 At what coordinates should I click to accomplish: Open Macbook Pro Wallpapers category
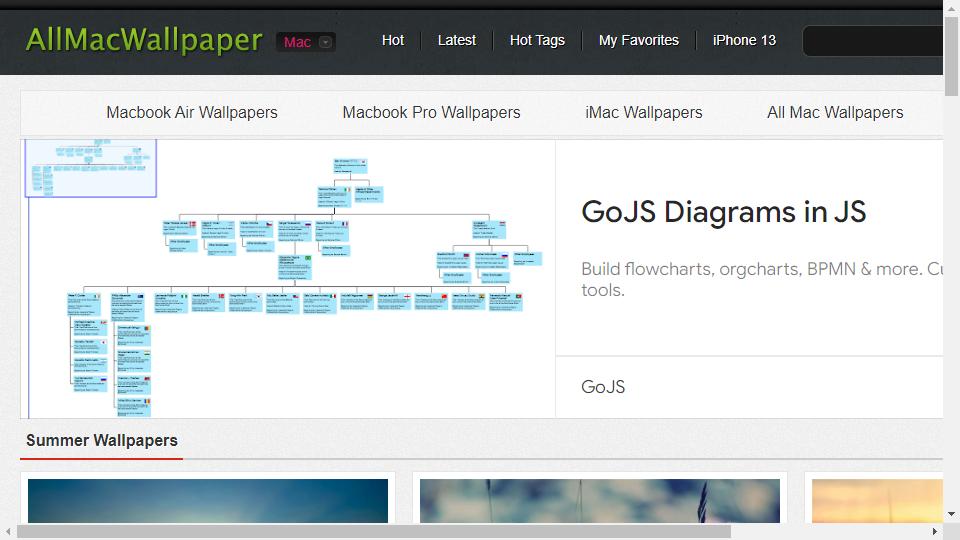(x=431, y=113)
